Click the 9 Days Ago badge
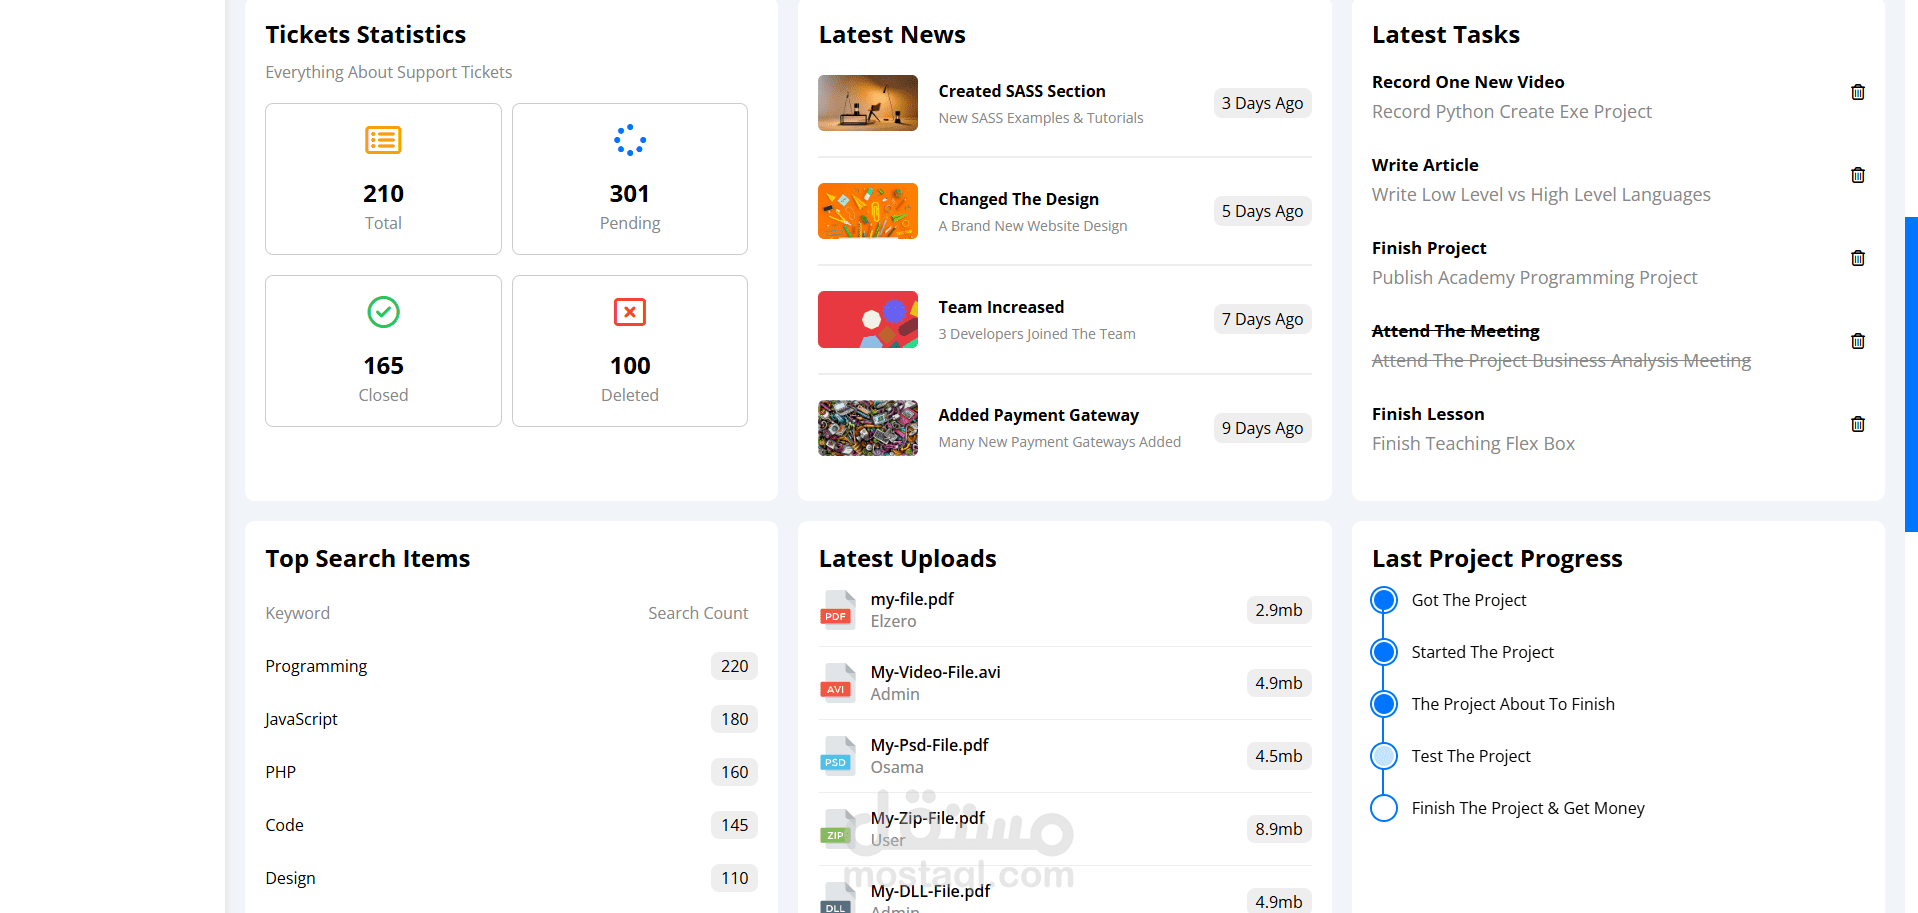Screen dimensions: 1918x913 click(x=1262, y=428)
